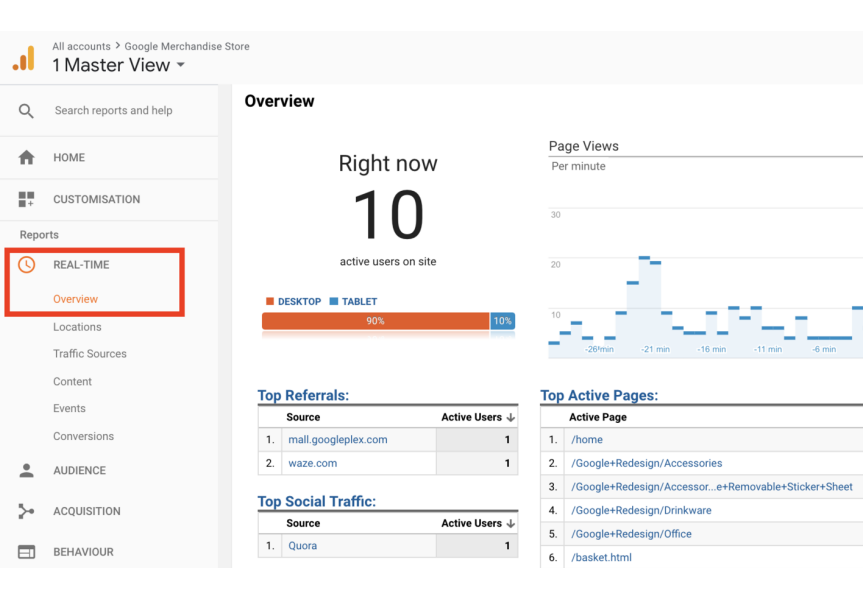This screenshot has width=863, height=599.
Task: Click the Source header in Top Referrals
Action: pos(303,417)
